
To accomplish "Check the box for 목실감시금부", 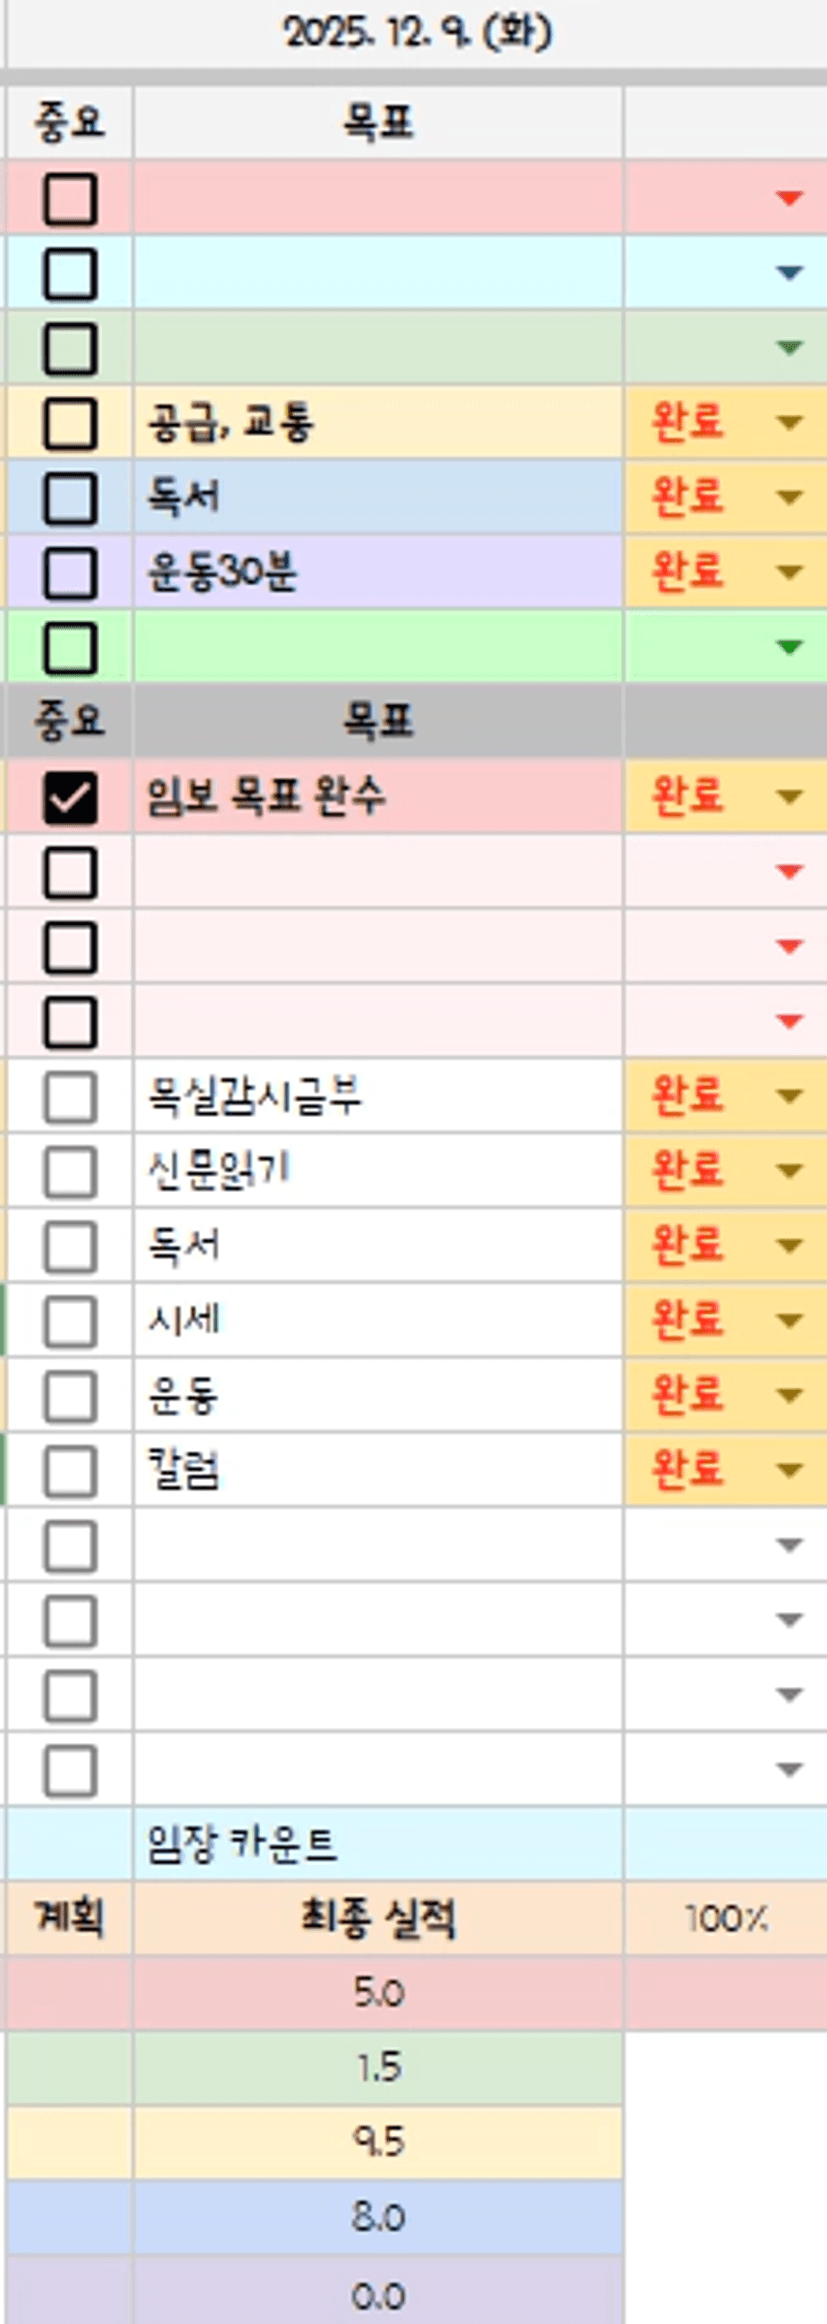I will [x=70, y=1097].
